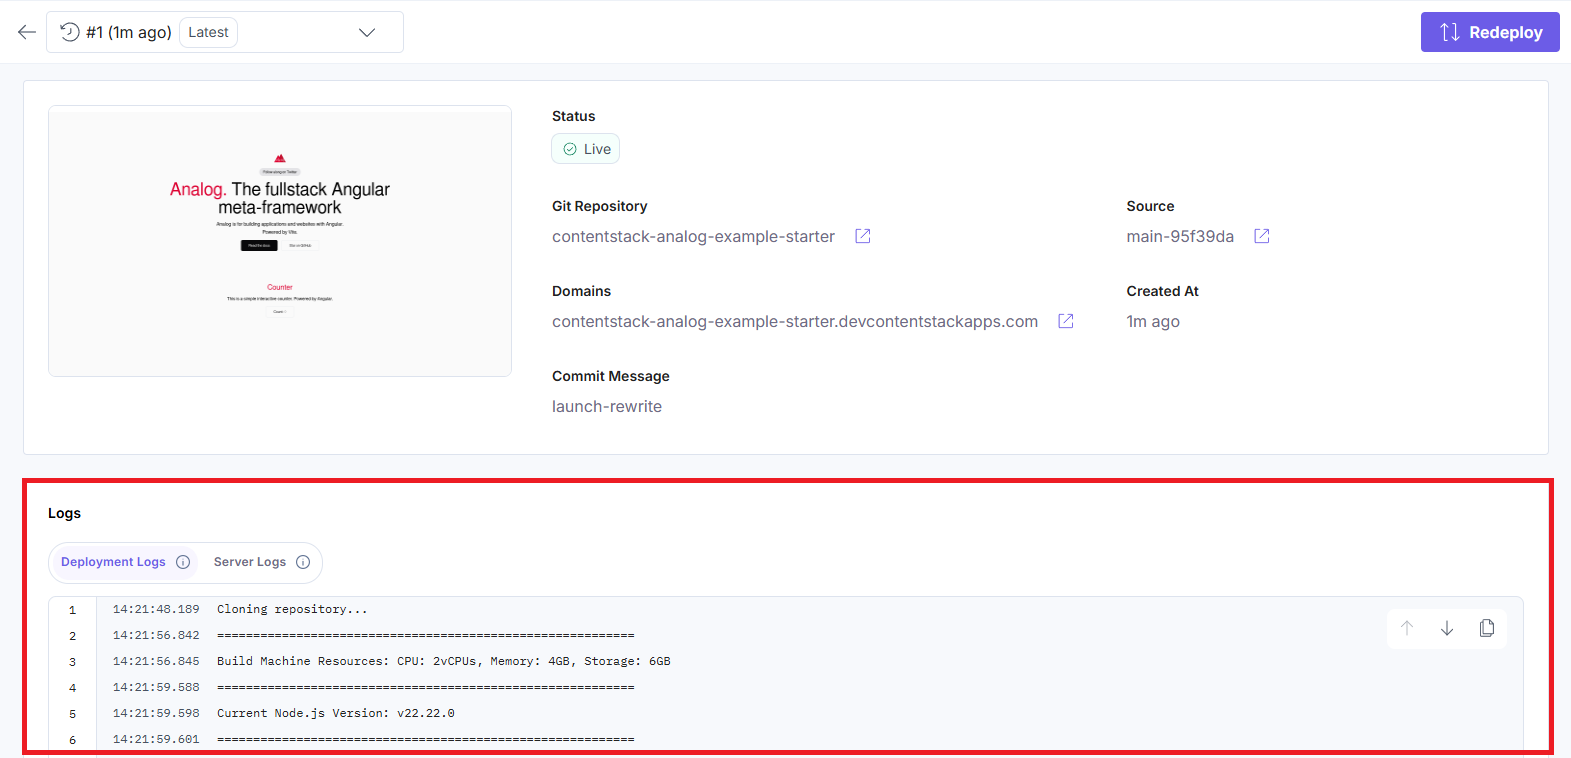The height and width of the screenshot is (758, 1571).
Task: Click the back arrow icon
Action: click(x=27, y=32)
